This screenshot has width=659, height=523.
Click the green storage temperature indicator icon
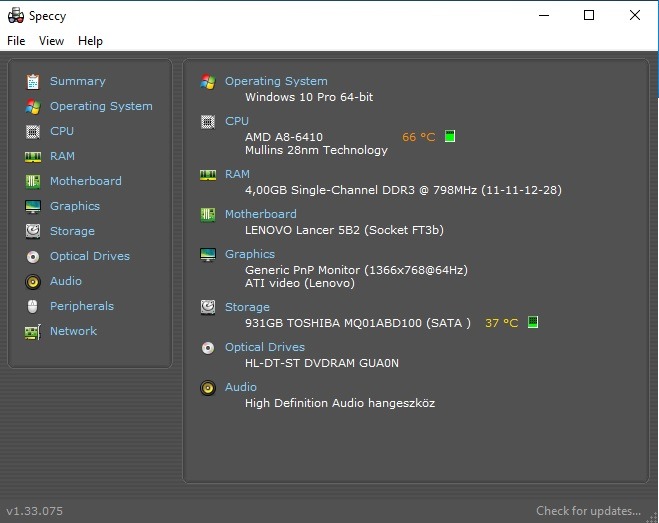click(532, 322)
